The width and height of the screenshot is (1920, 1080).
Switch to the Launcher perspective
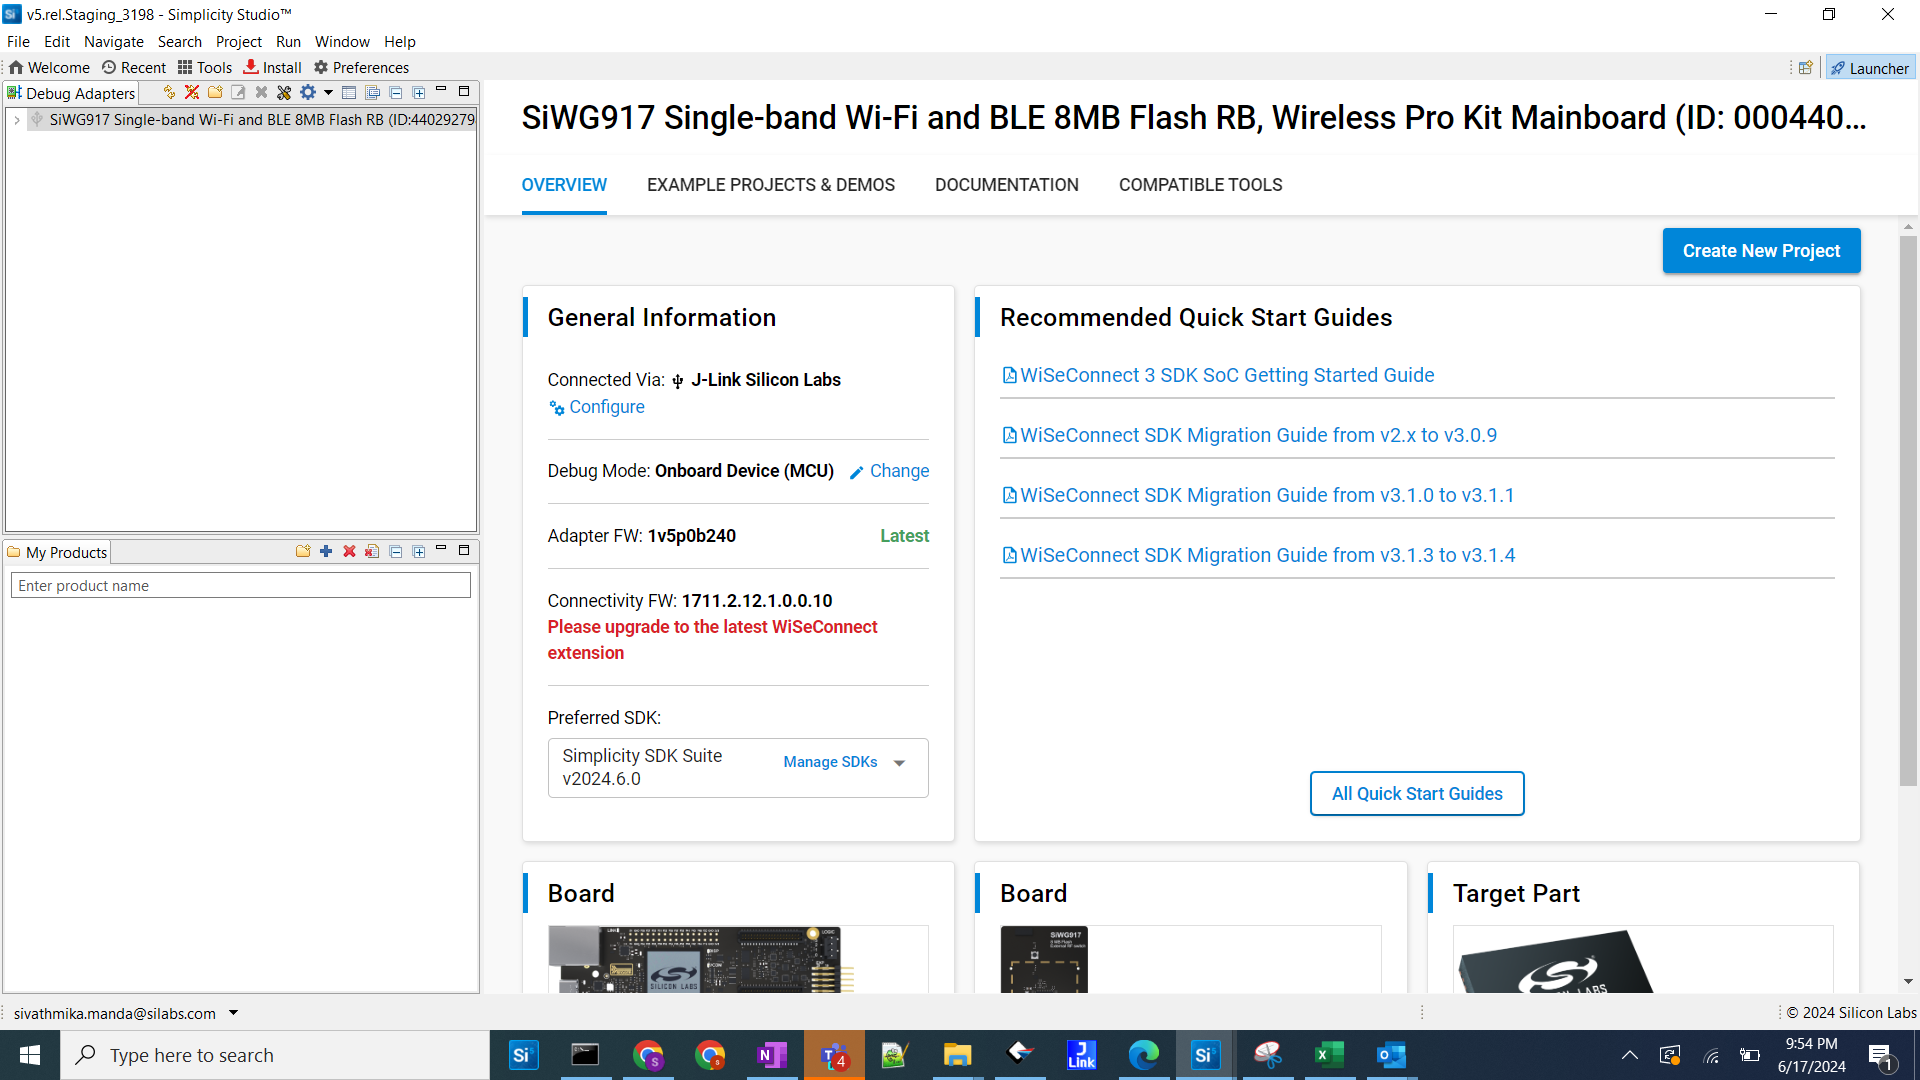click(1869, 67)
